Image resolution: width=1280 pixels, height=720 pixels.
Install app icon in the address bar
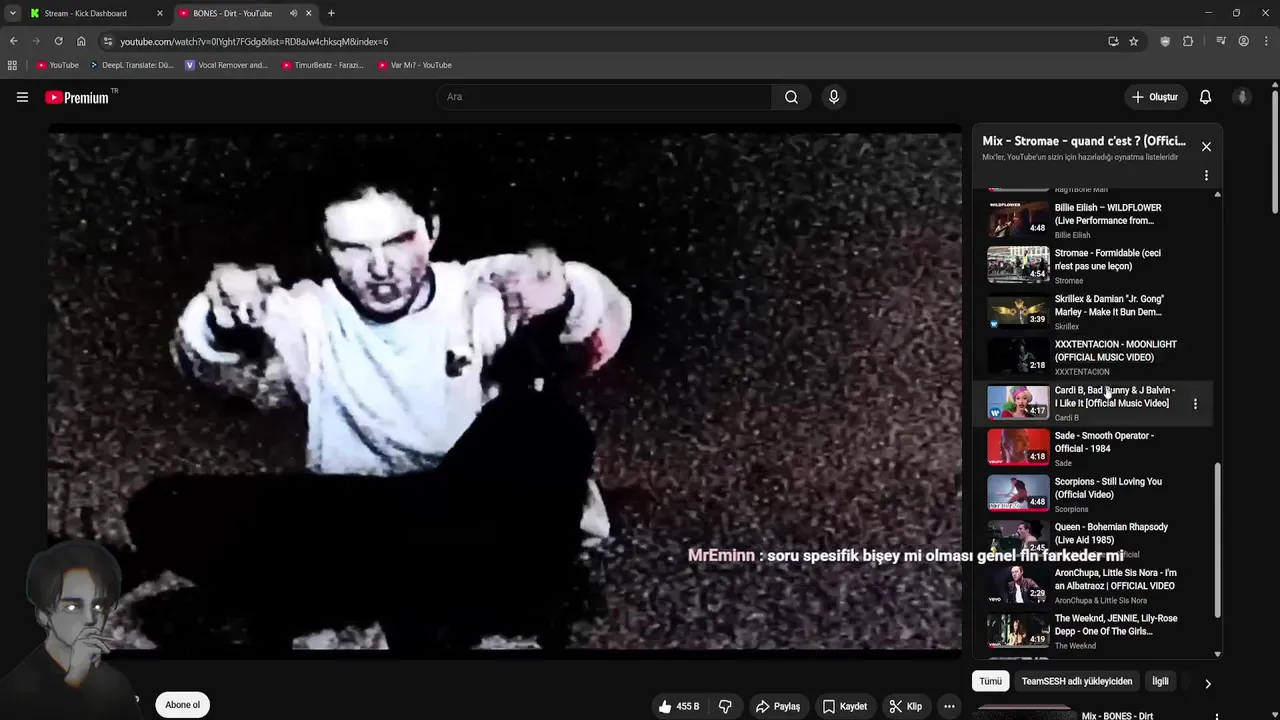coord(1113,41)
